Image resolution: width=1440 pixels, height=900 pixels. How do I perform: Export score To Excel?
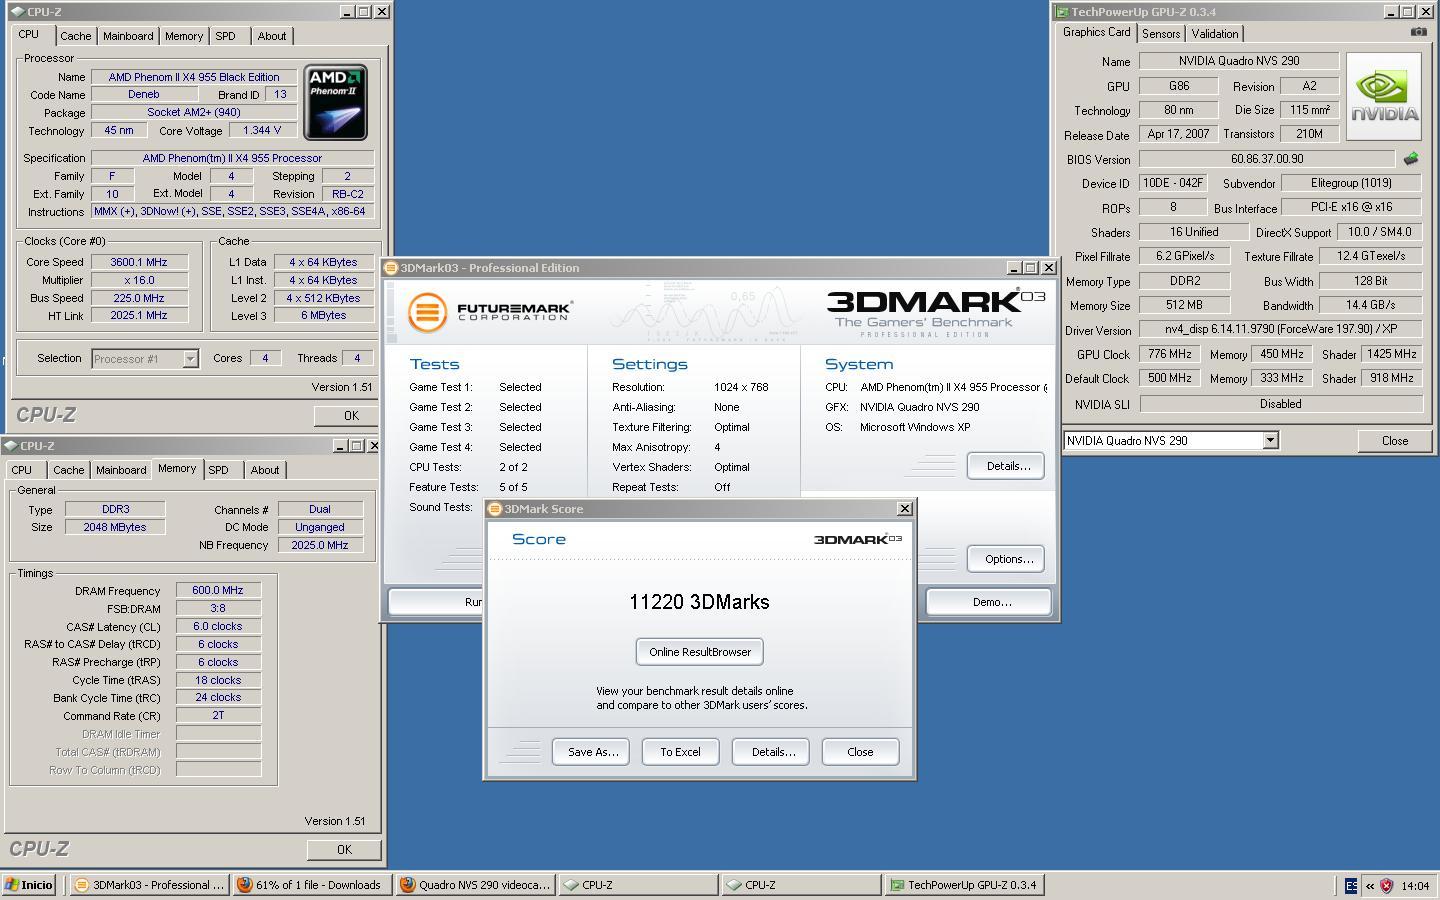(680, 752)
